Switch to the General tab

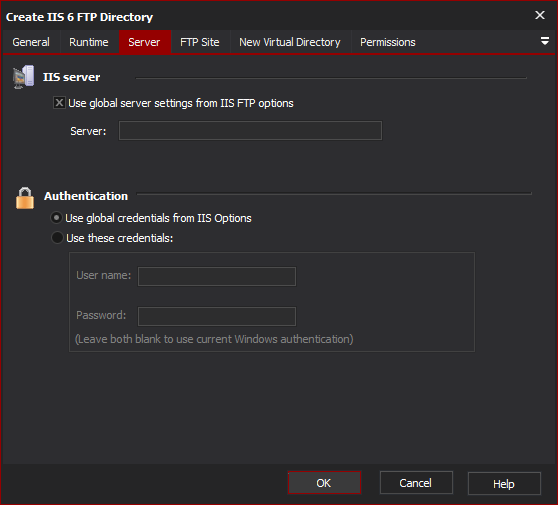pyautogui.click(x=31, y=42)
